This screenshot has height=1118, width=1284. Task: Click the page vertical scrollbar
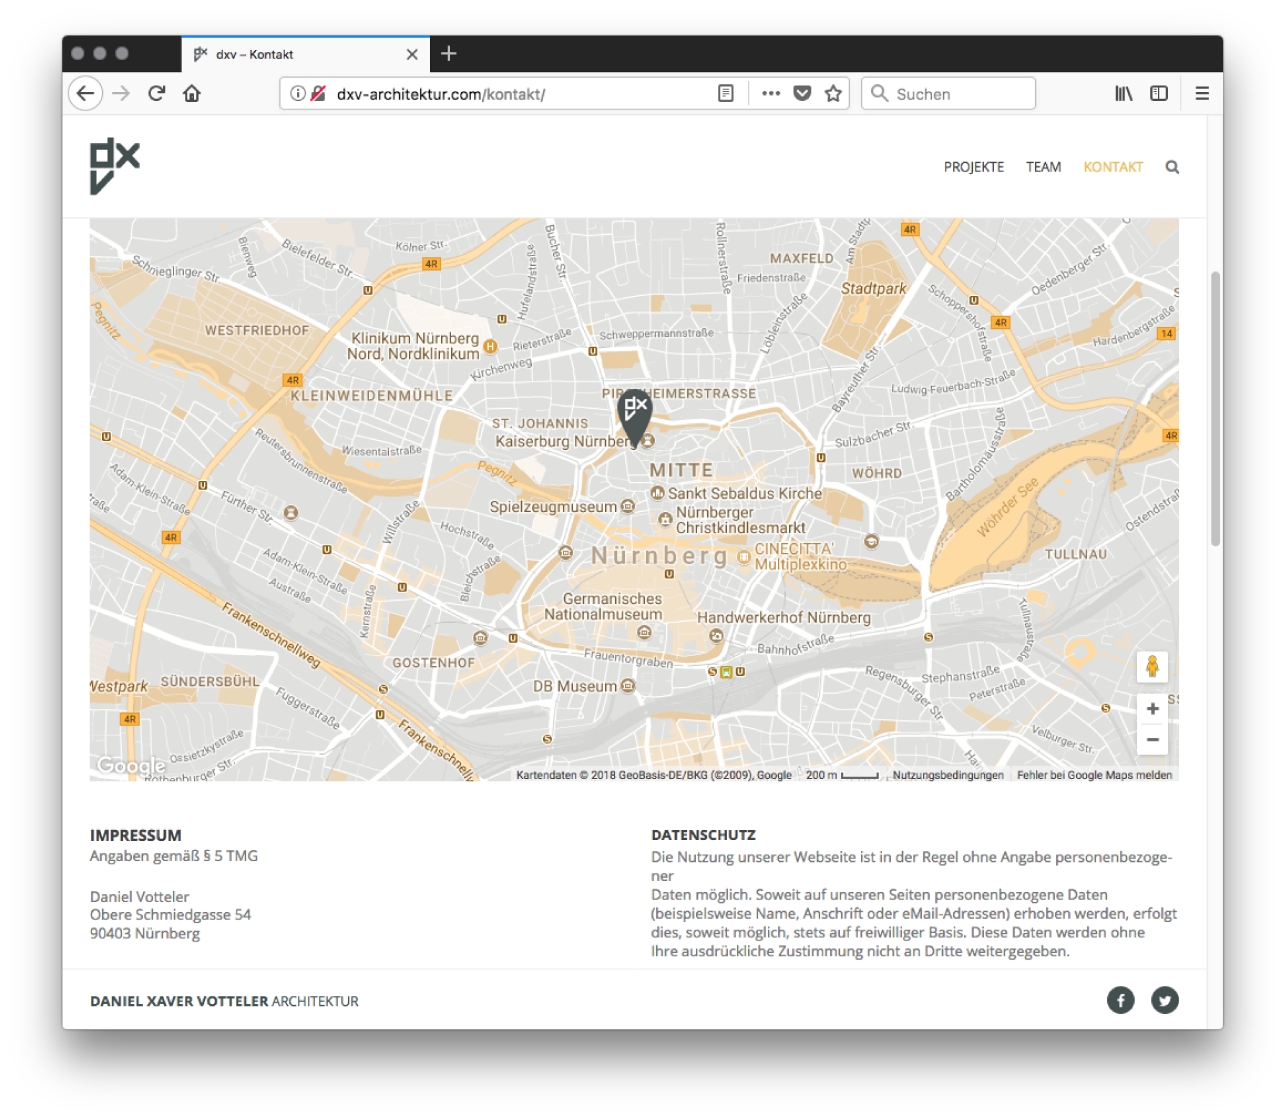(1215, 408)
